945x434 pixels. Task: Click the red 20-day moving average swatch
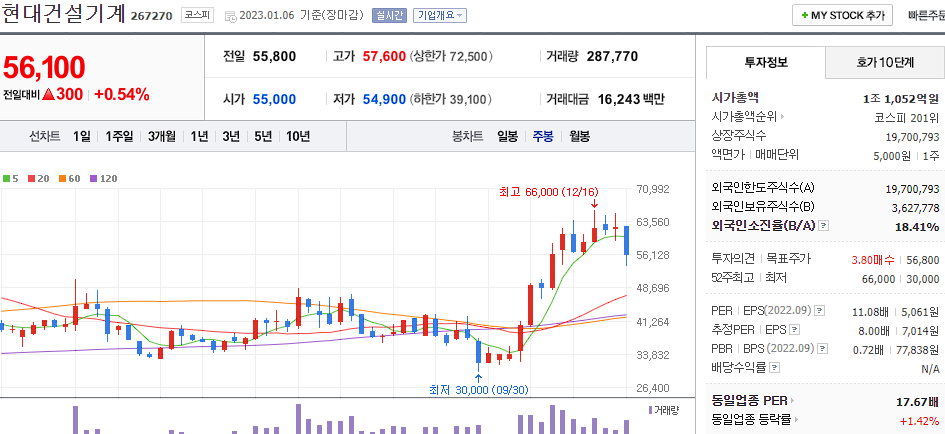[31, 178]
